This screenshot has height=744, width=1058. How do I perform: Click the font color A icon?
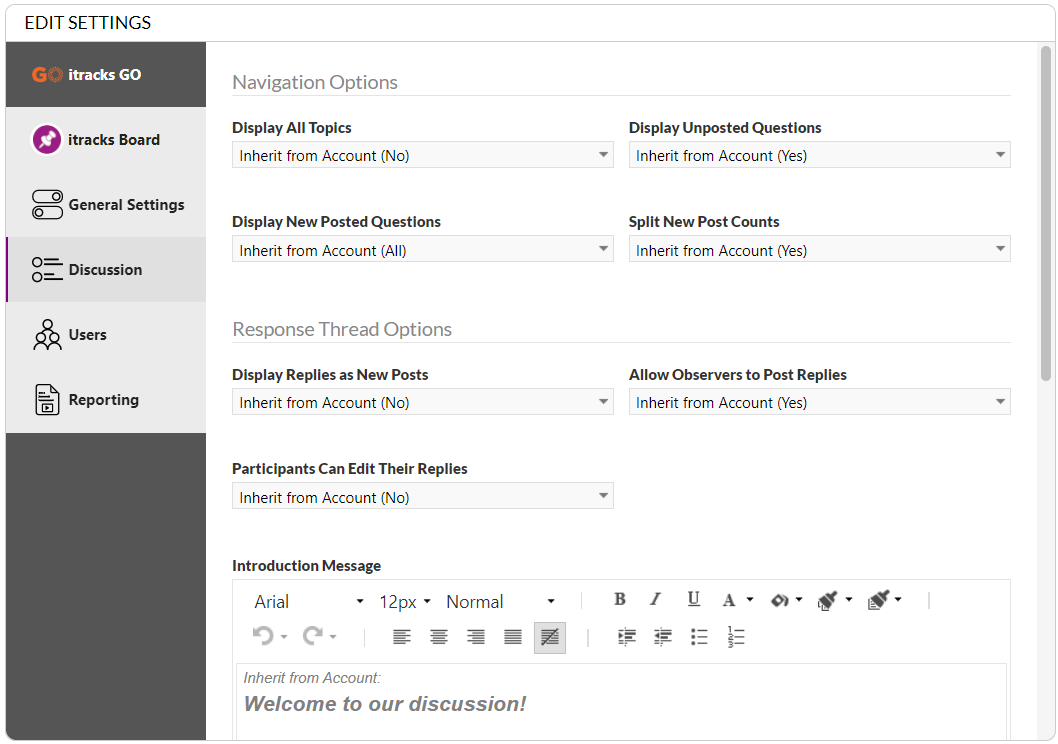click(x=729, y=600)
